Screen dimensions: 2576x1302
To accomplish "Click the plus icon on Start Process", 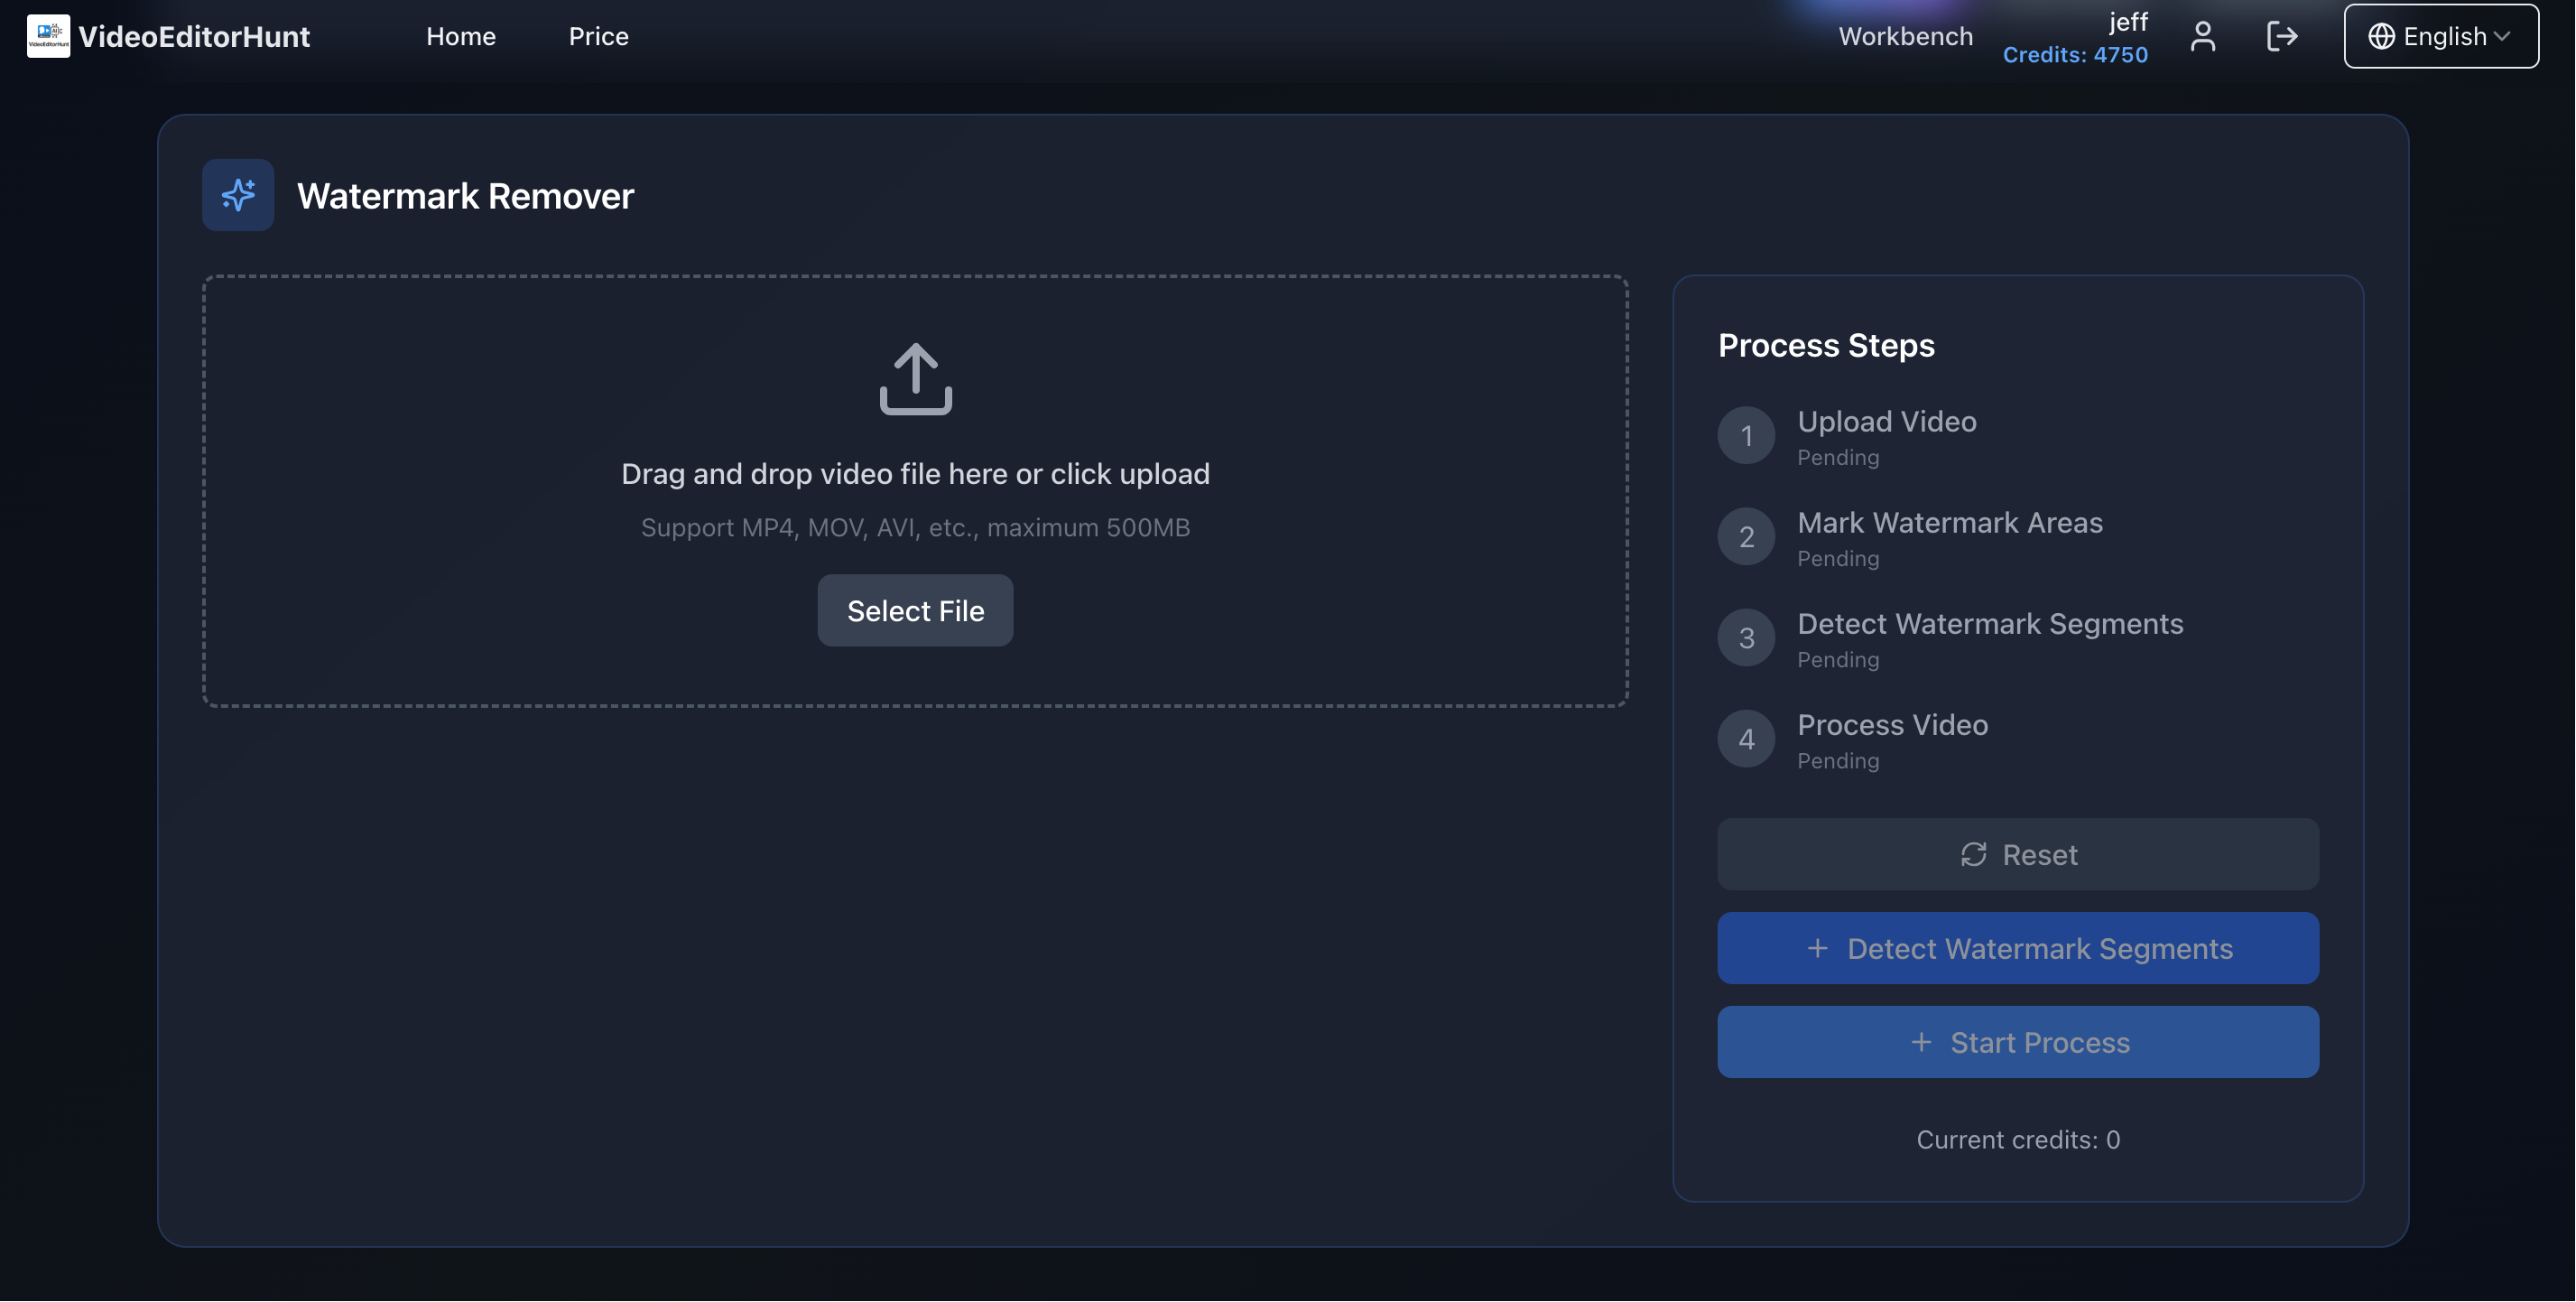I will pos(1923,1042).
